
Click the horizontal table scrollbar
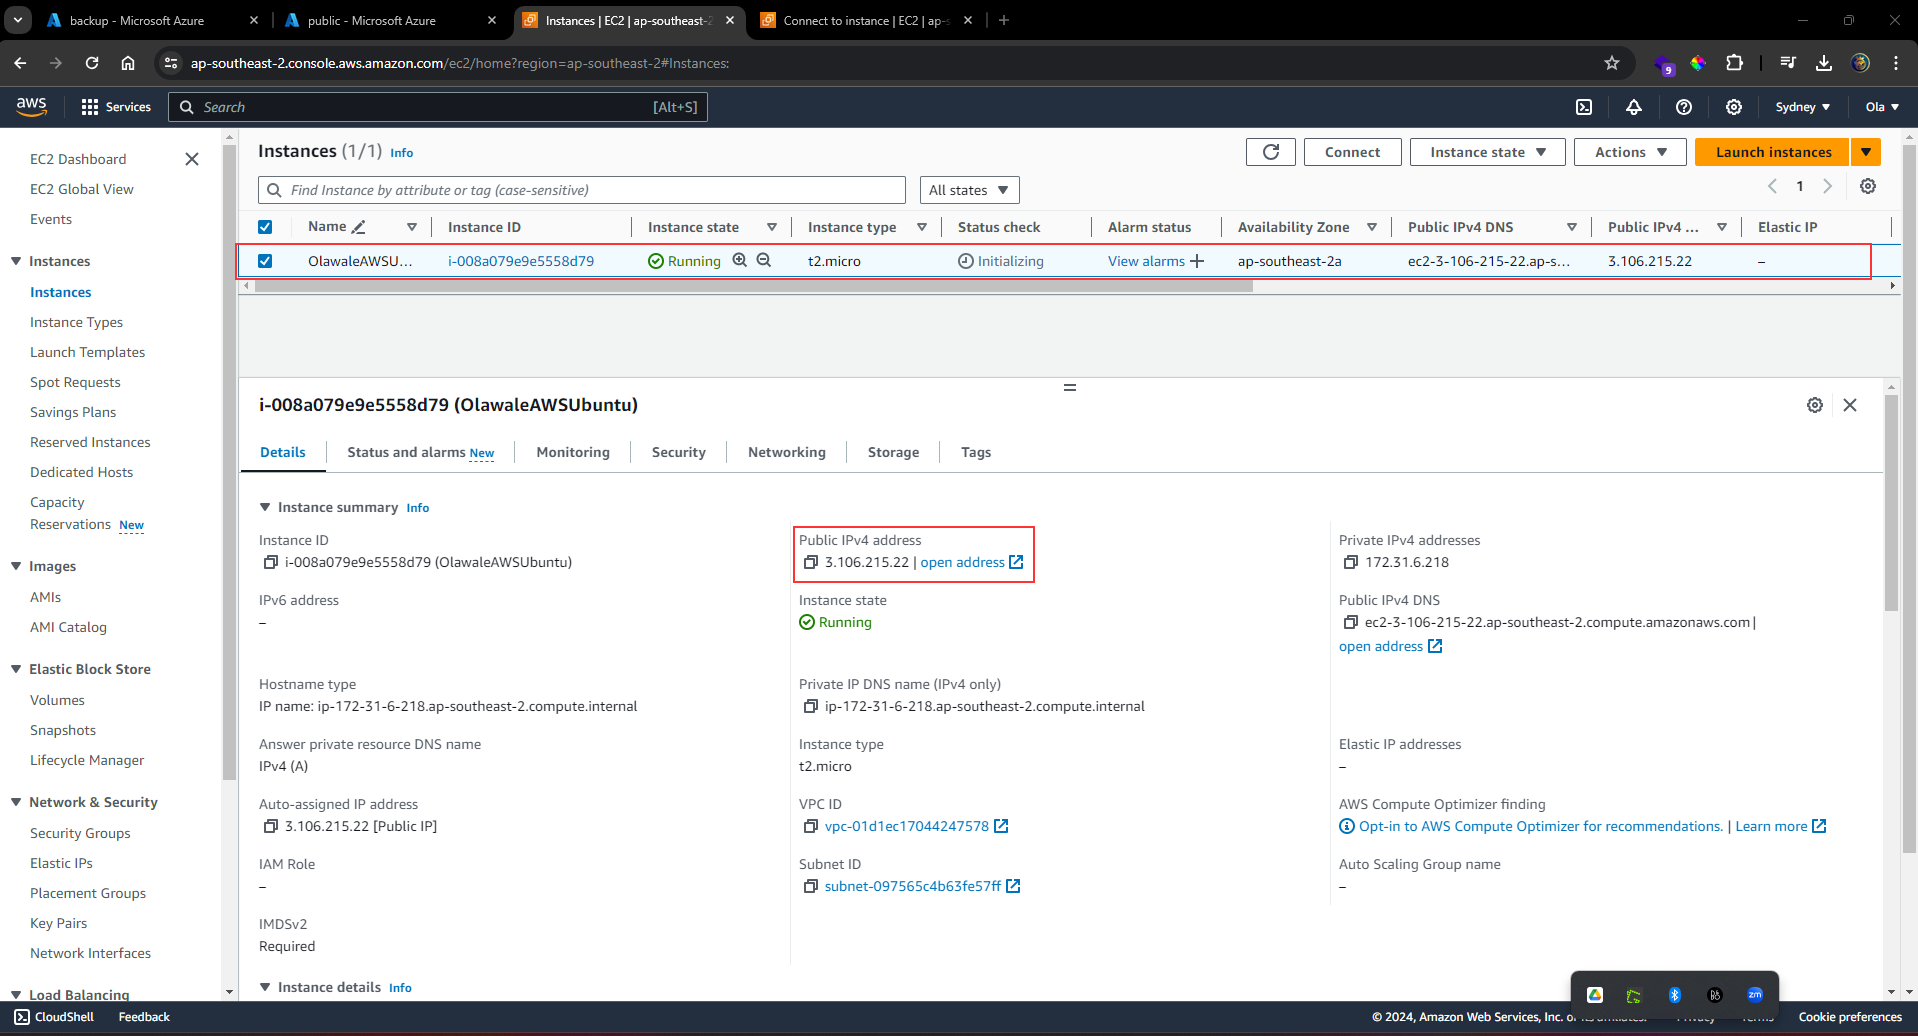coord(754,286)
